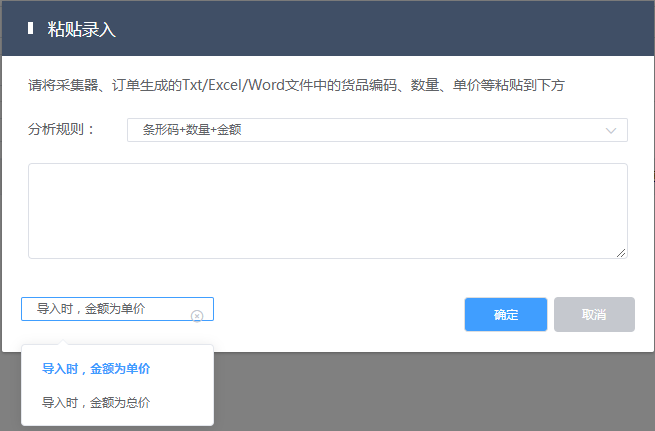The height and width of the screenshot is (431, 655).
Task: Click the 导入时，金额为单价 select field
Action: 117,309
